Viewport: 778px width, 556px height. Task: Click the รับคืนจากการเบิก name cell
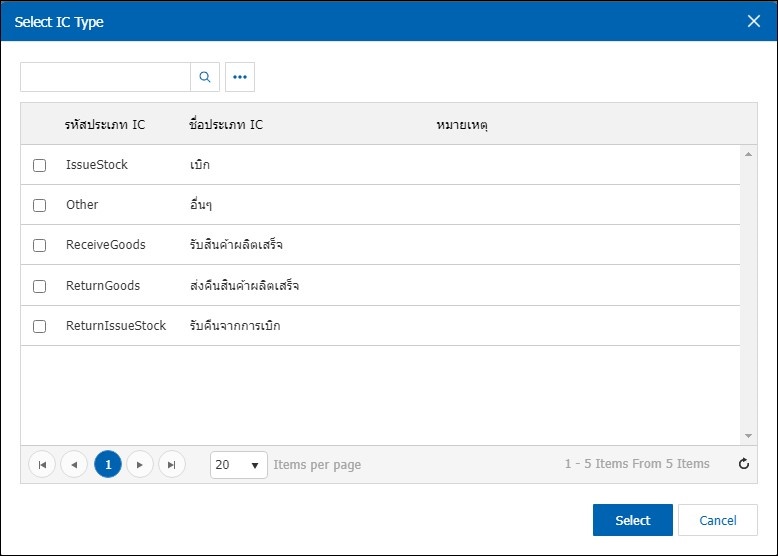(235, 325)
